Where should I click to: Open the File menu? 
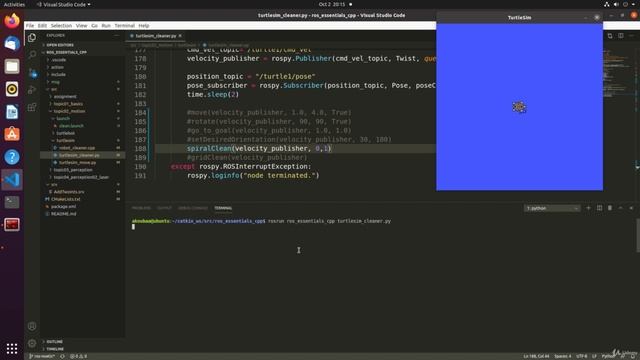click(30, 25)
